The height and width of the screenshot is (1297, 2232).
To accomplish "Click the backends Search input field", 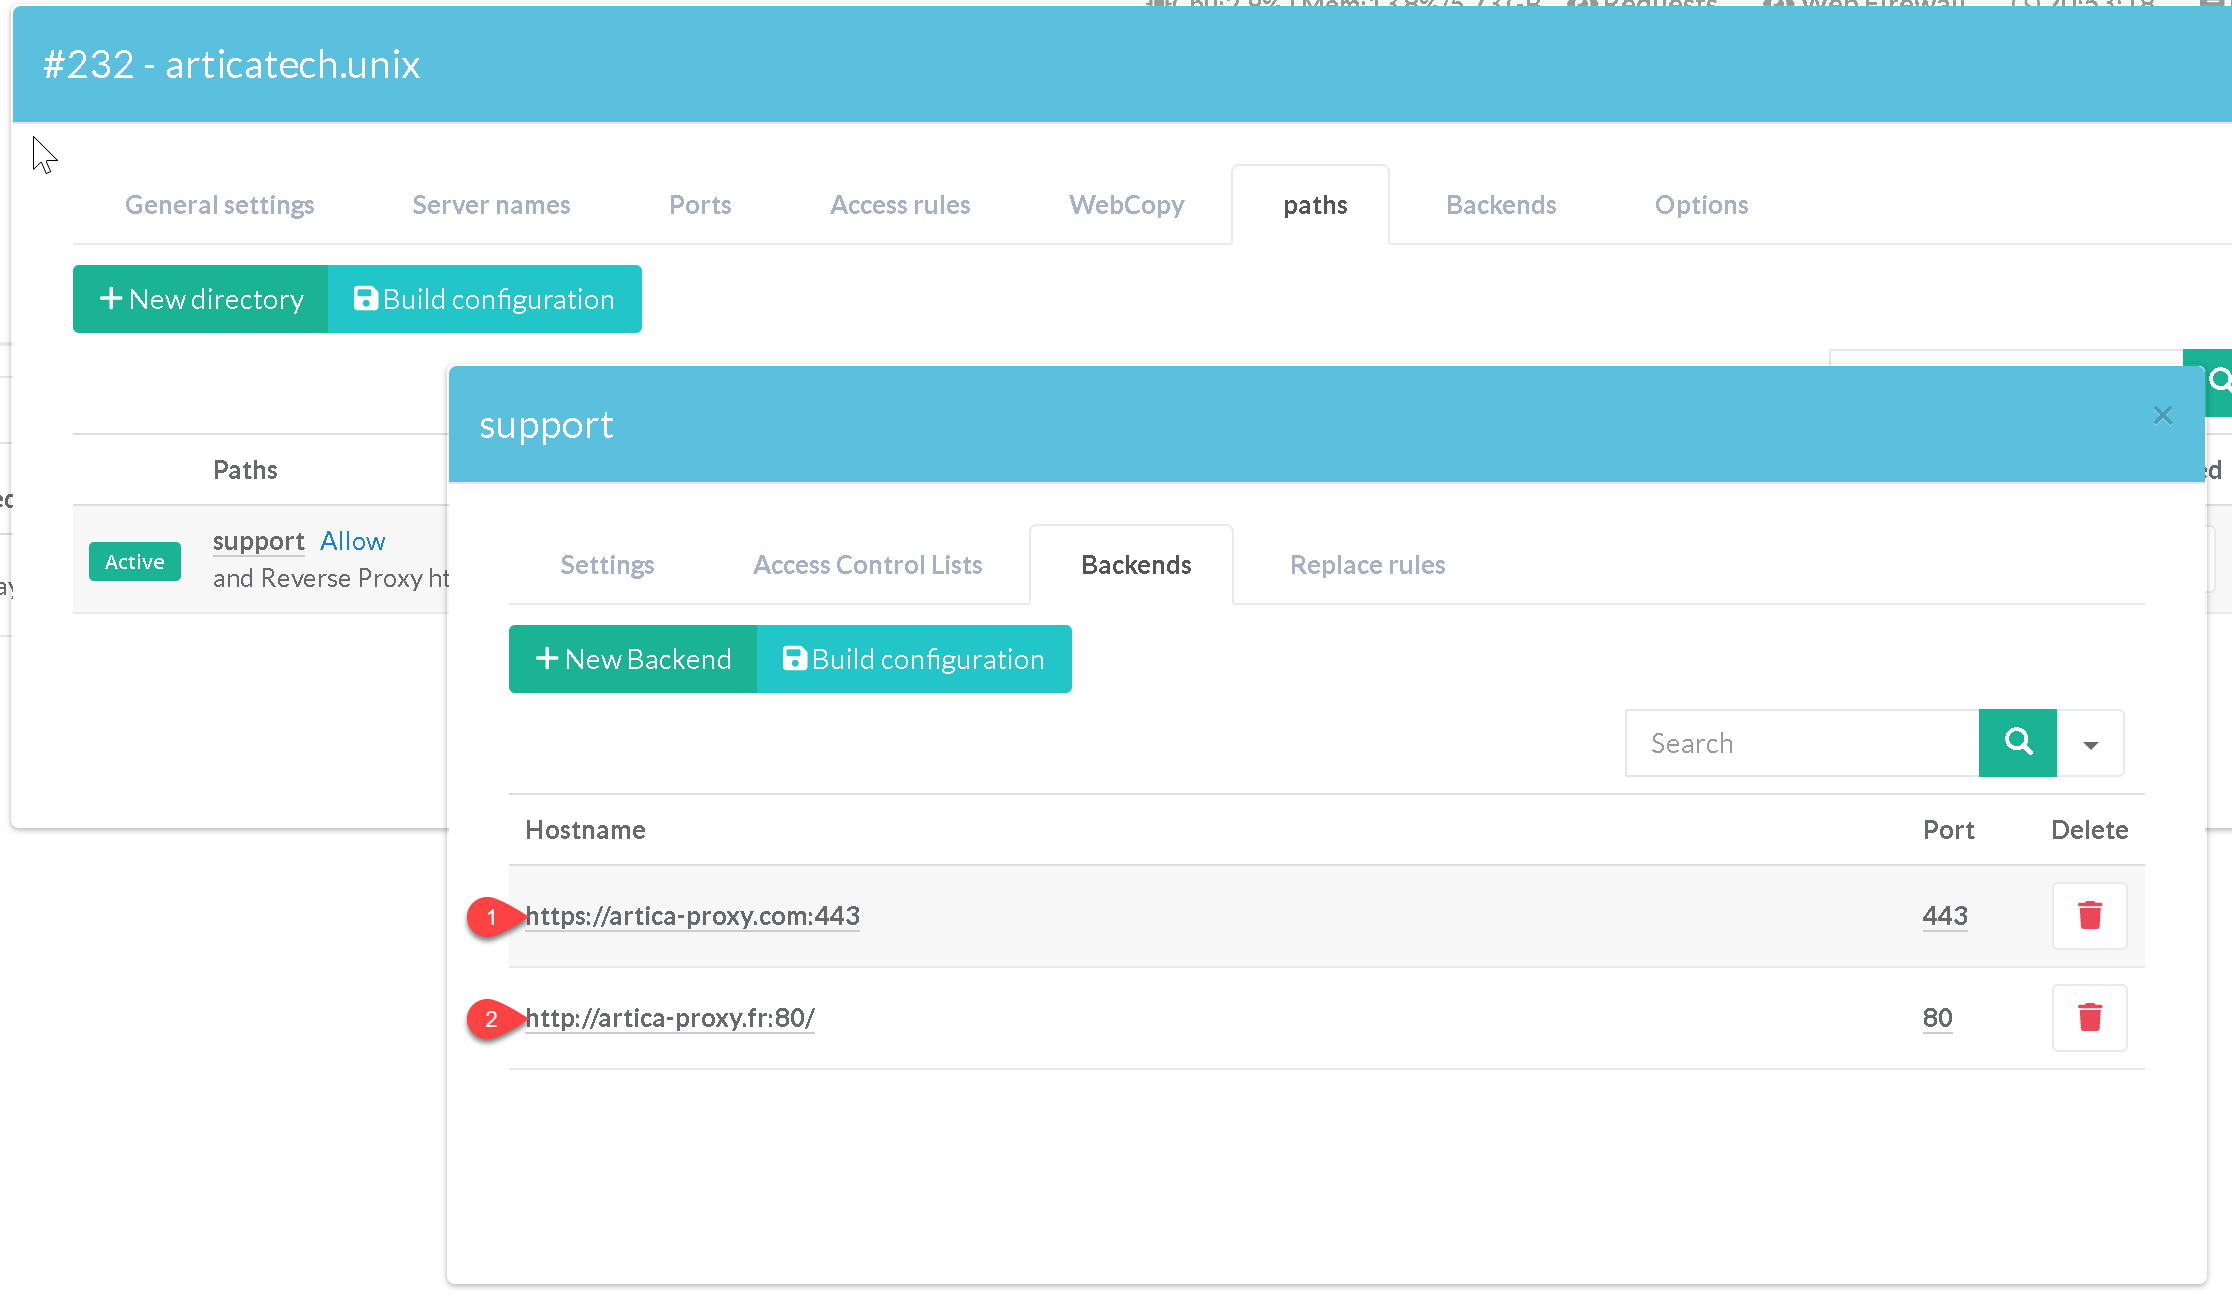I will coord(1802,743).
